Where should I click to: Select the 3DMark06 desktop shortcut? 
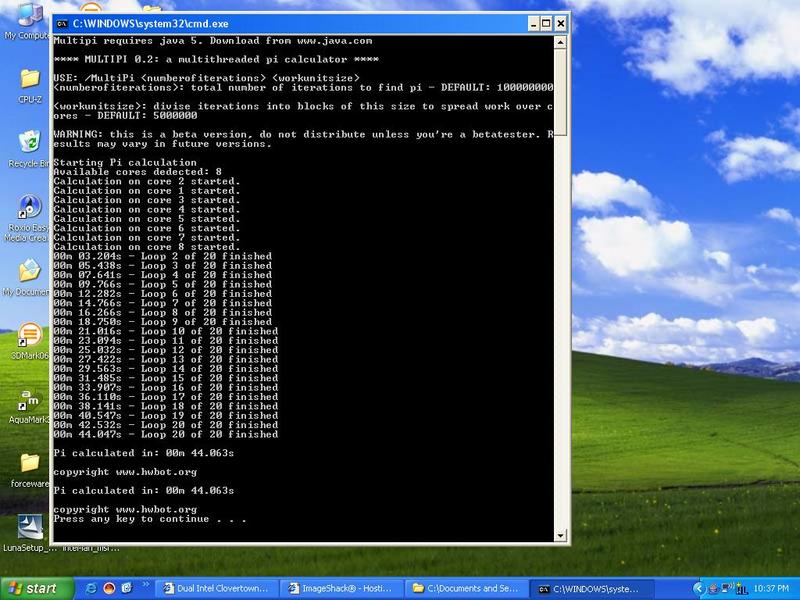tap(30, 341)
